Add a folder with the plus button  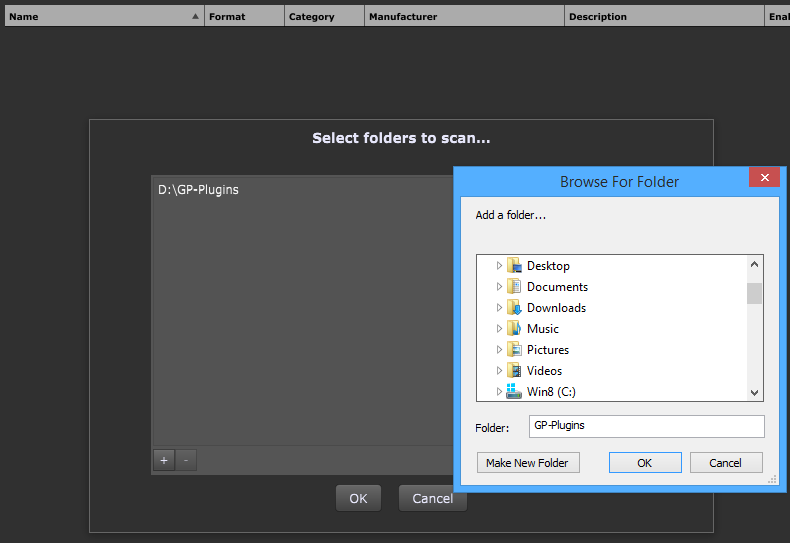click(x=164, y=460)
